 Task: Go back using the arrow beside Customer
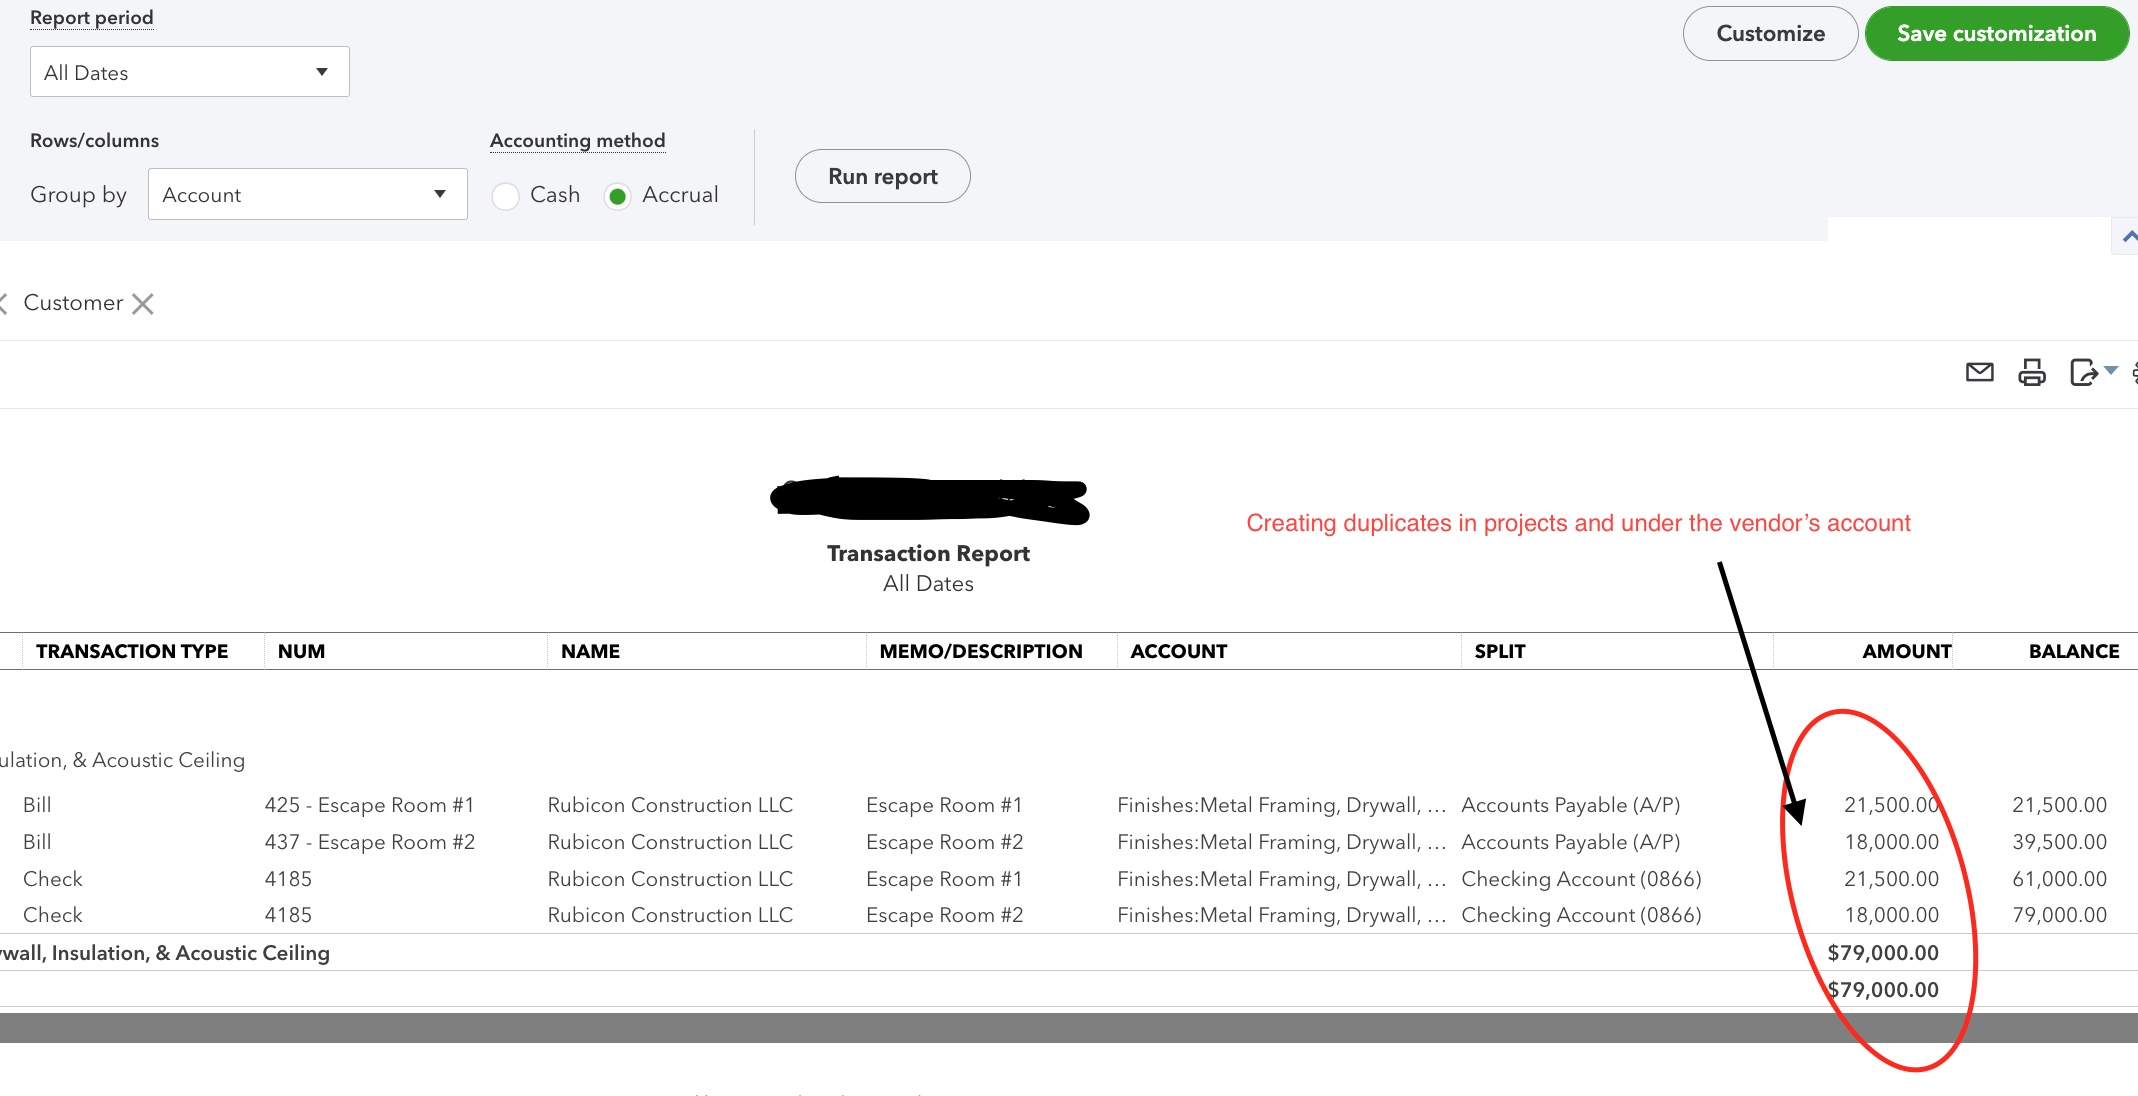click(x=4, y=303)
